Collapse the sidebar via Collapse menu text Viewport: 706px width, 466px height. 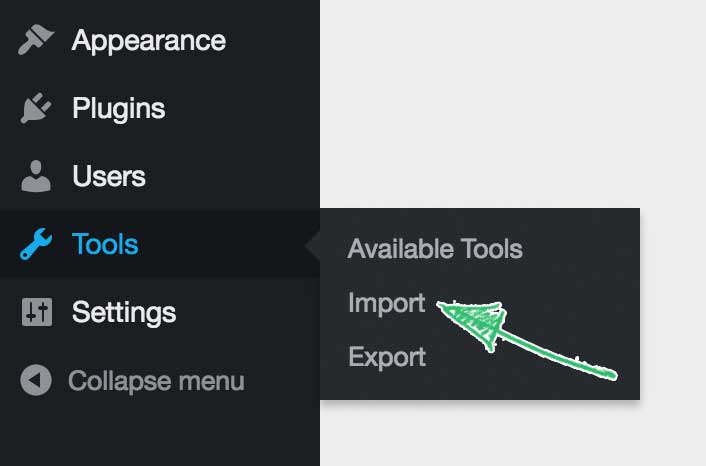click(156, 381)
